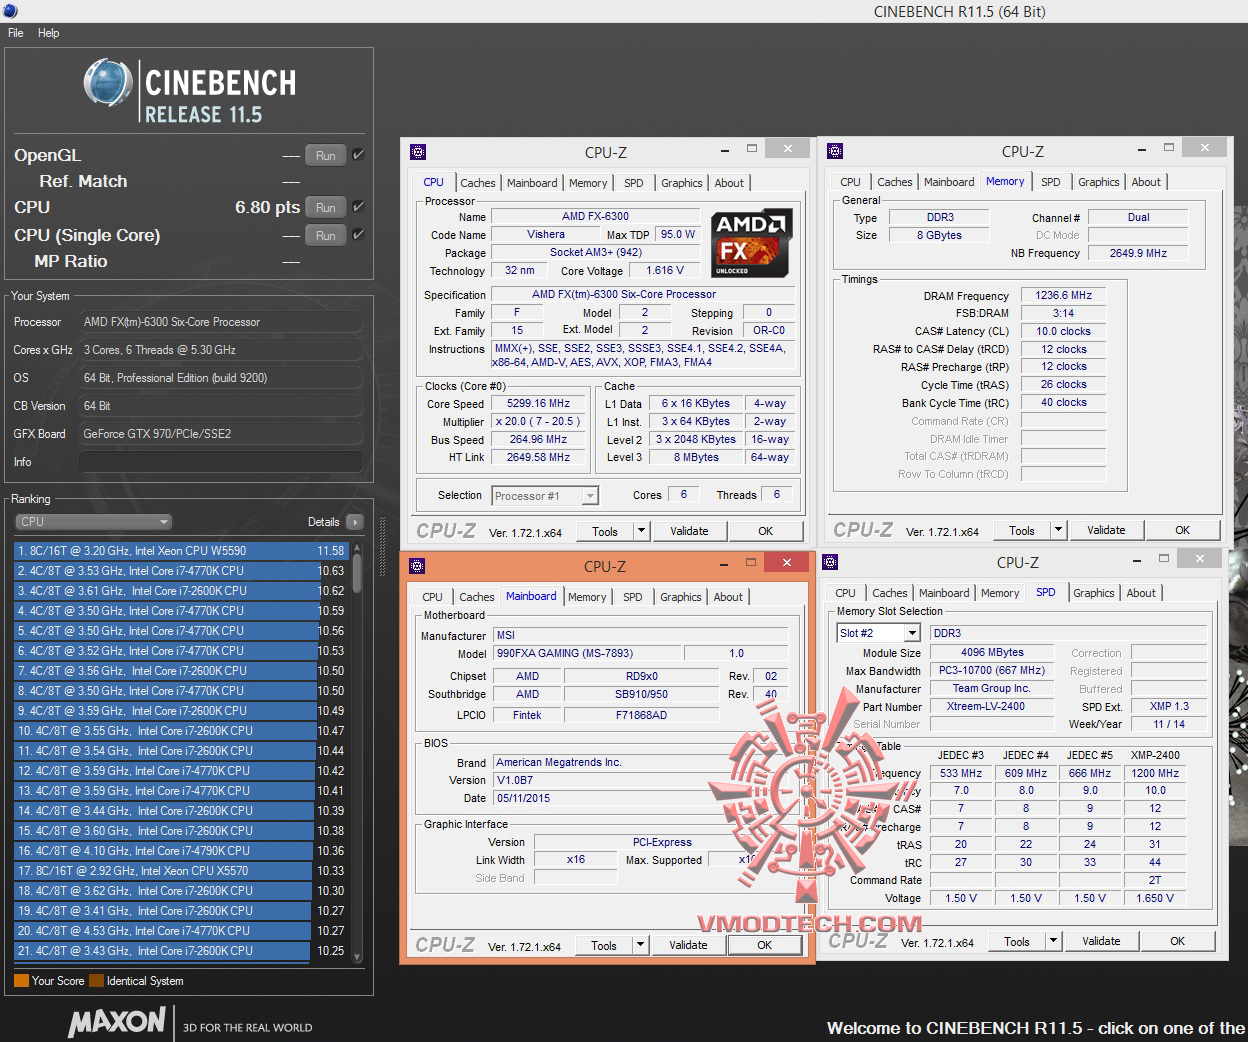The width and height of the screenshot is (1248, 1042).
Task: Click the Processor name field
Action: pyautogui.click(x=220, y=322)
